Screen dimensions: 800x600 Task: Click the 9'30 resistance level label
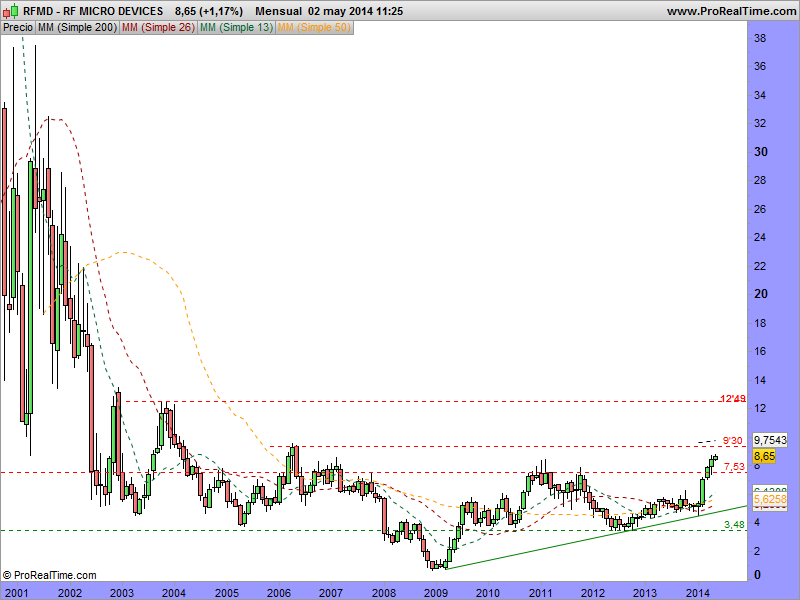coord(733,440)
